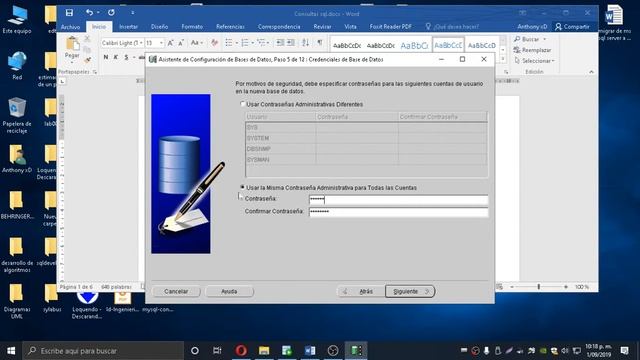Switch to the Diseño tab
Screen dimensions: 640x360
coord(159,27)
